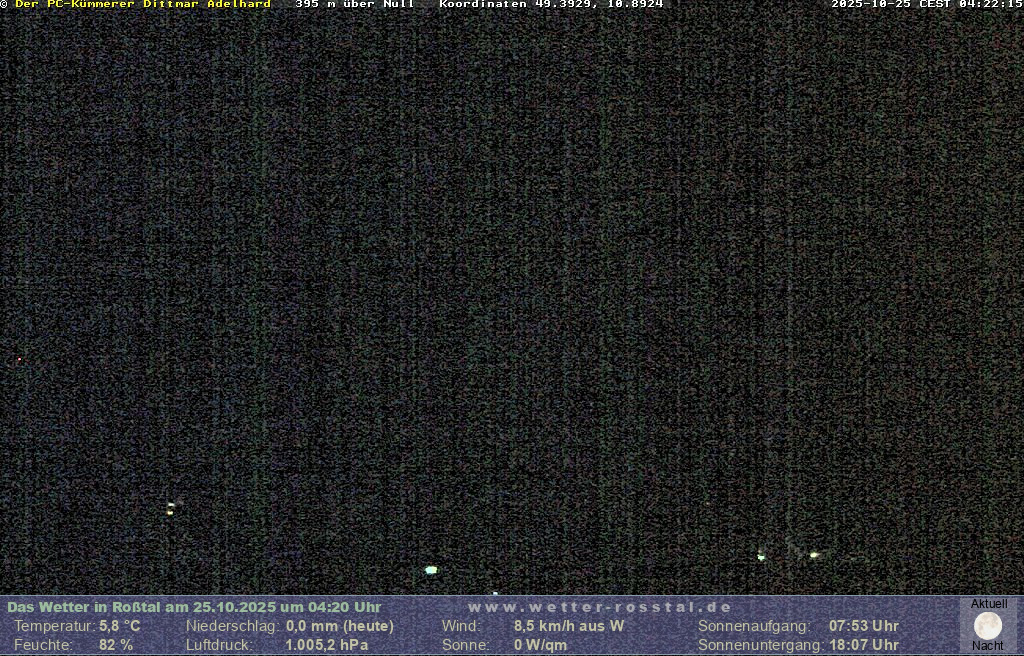Click the 395 m über Null altitude text
The height and width of the screenshot is (656, 1024).
pos(354,4)
